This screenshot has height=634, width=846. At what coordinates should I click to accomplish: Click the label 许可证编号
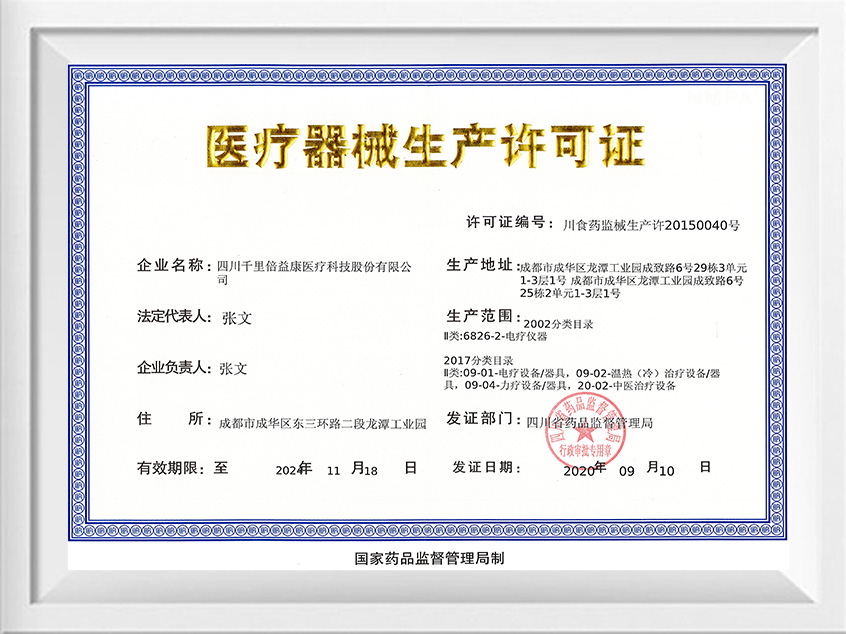509,223
